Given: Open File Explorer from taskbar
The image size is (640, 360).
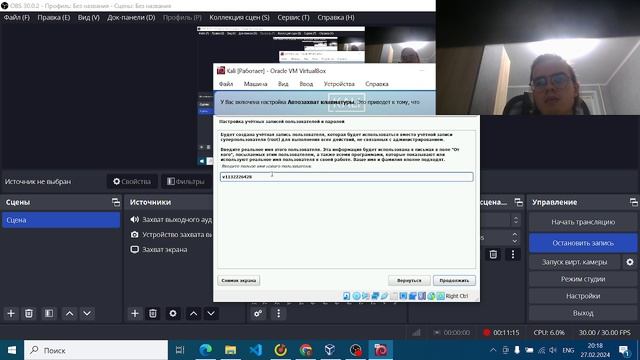Looking at the screenshot, I should [x=231, y=350].
